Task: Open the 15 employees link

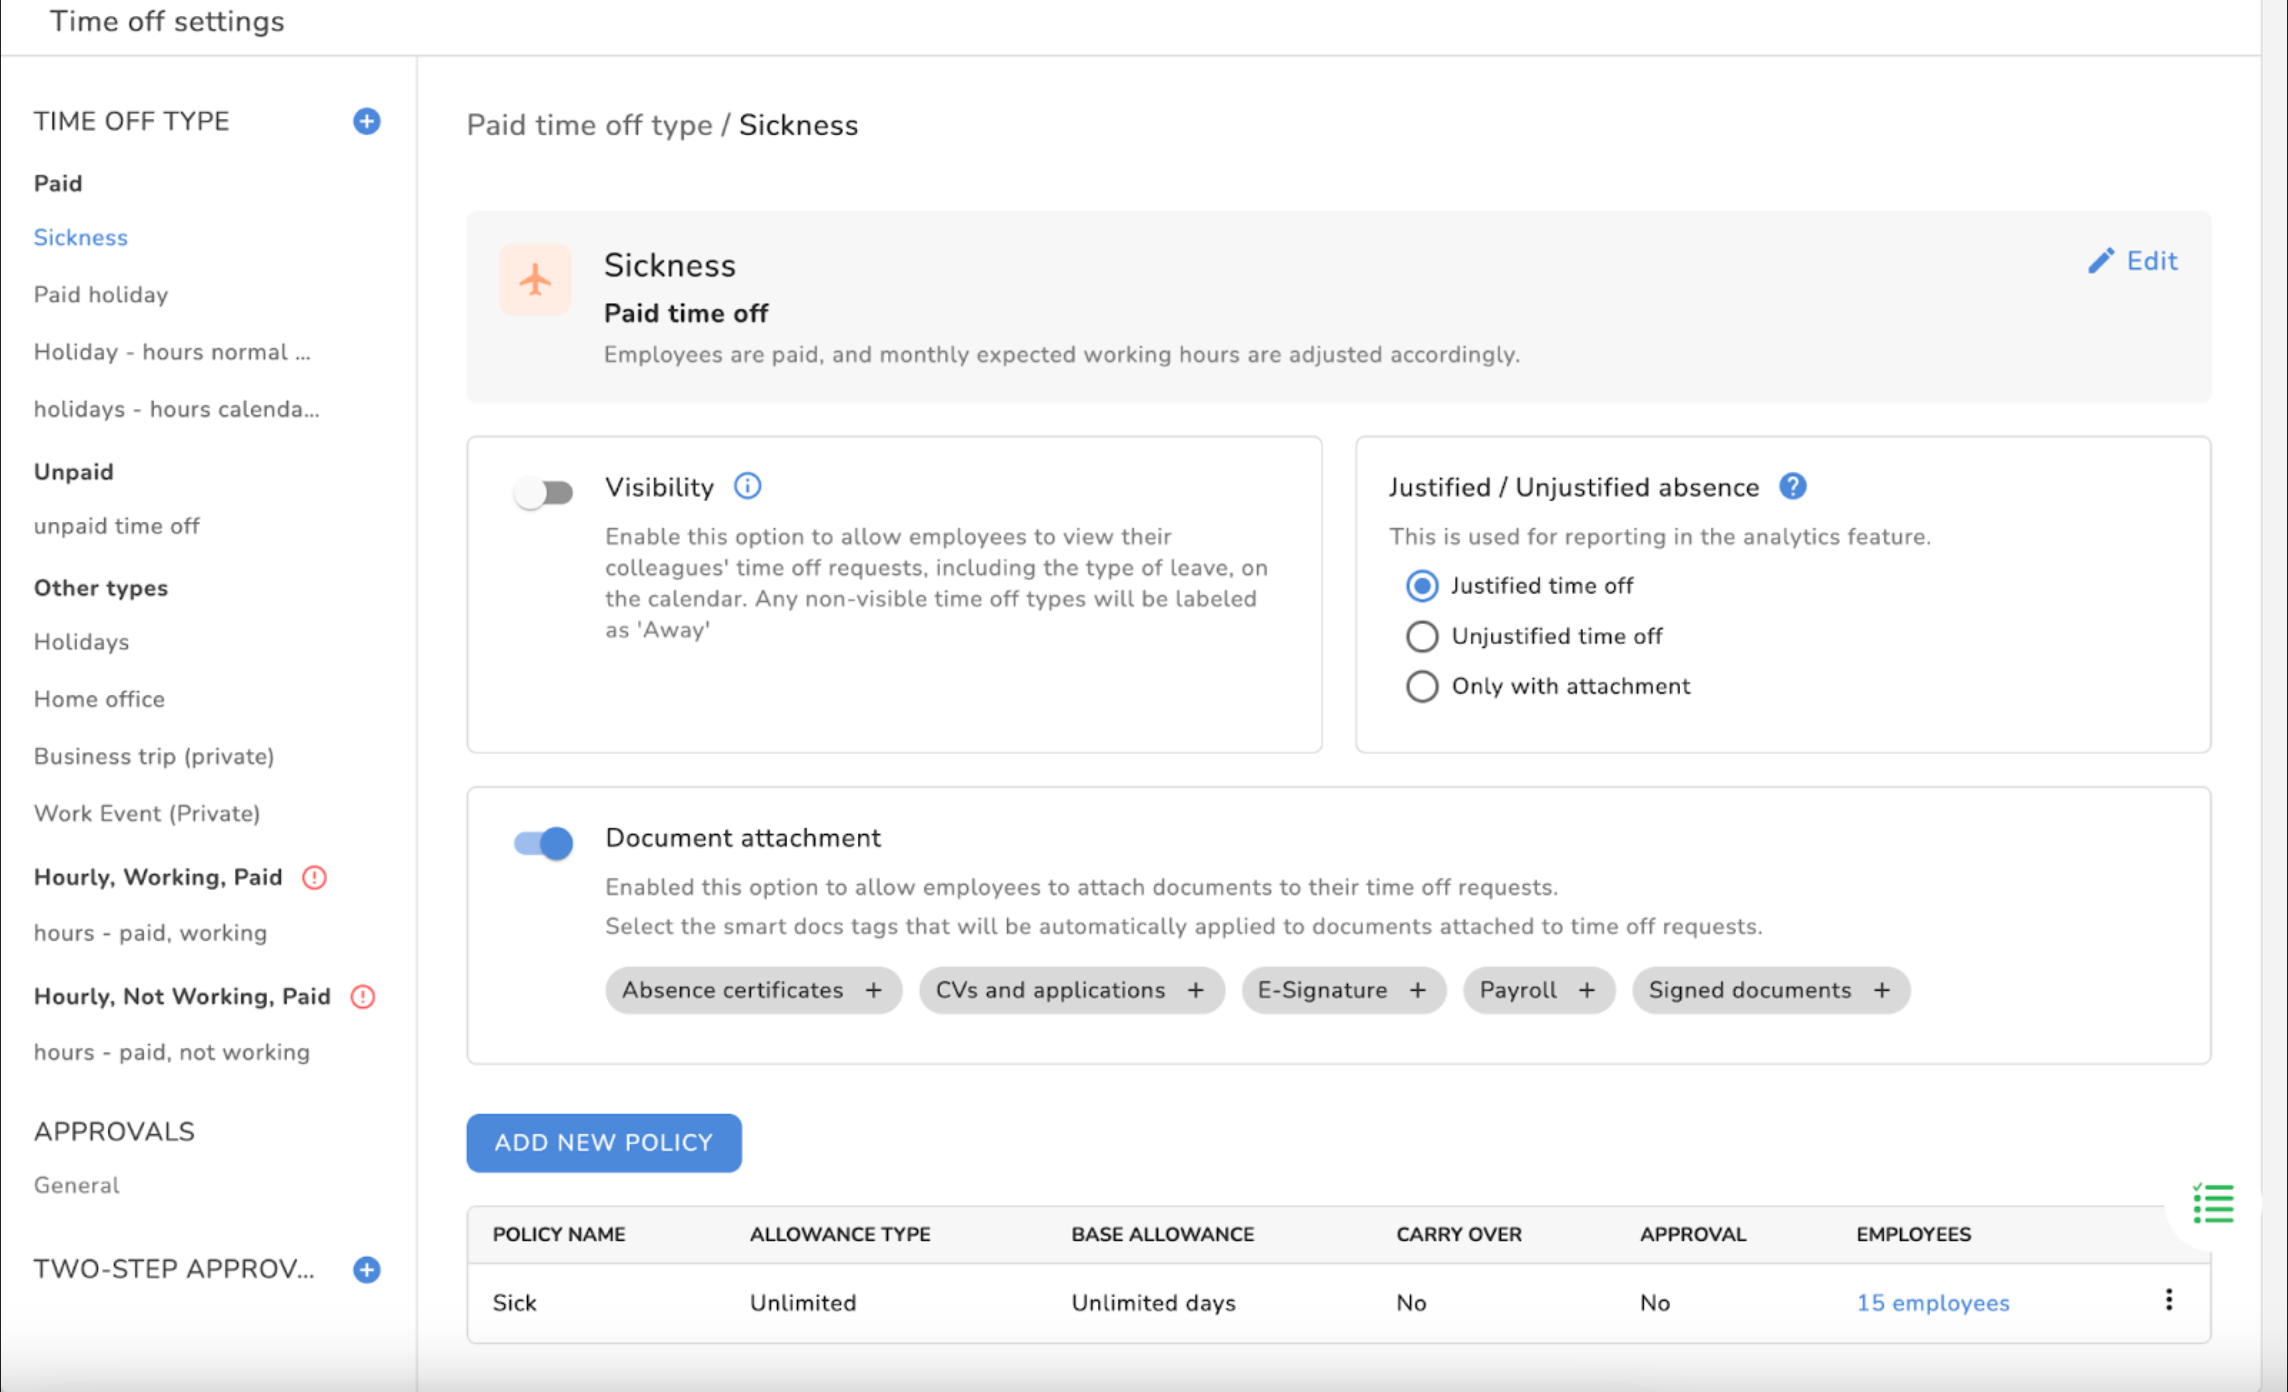Action: tap(1932, 1302)
